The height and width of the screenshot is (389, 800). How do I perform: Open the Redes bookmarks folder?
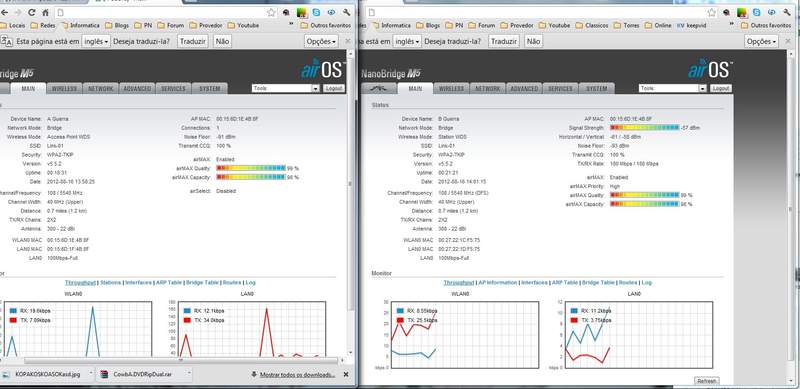click(43, 25)
